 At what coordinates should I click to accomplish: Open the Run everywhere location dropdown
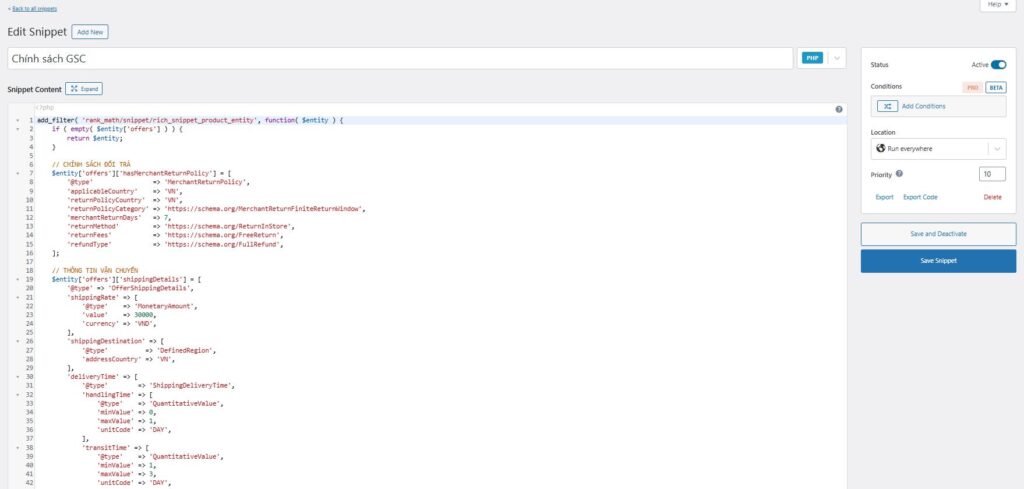pos(996,148)
